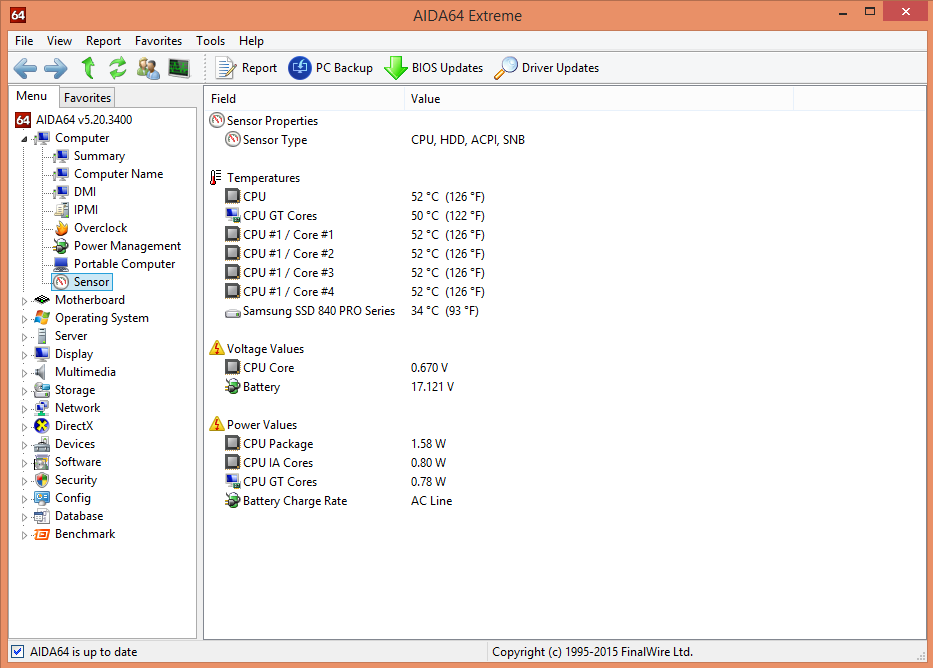The image size is (933, 668).
Task: Select Power Management in tree
Action: [x=127, y=246]
